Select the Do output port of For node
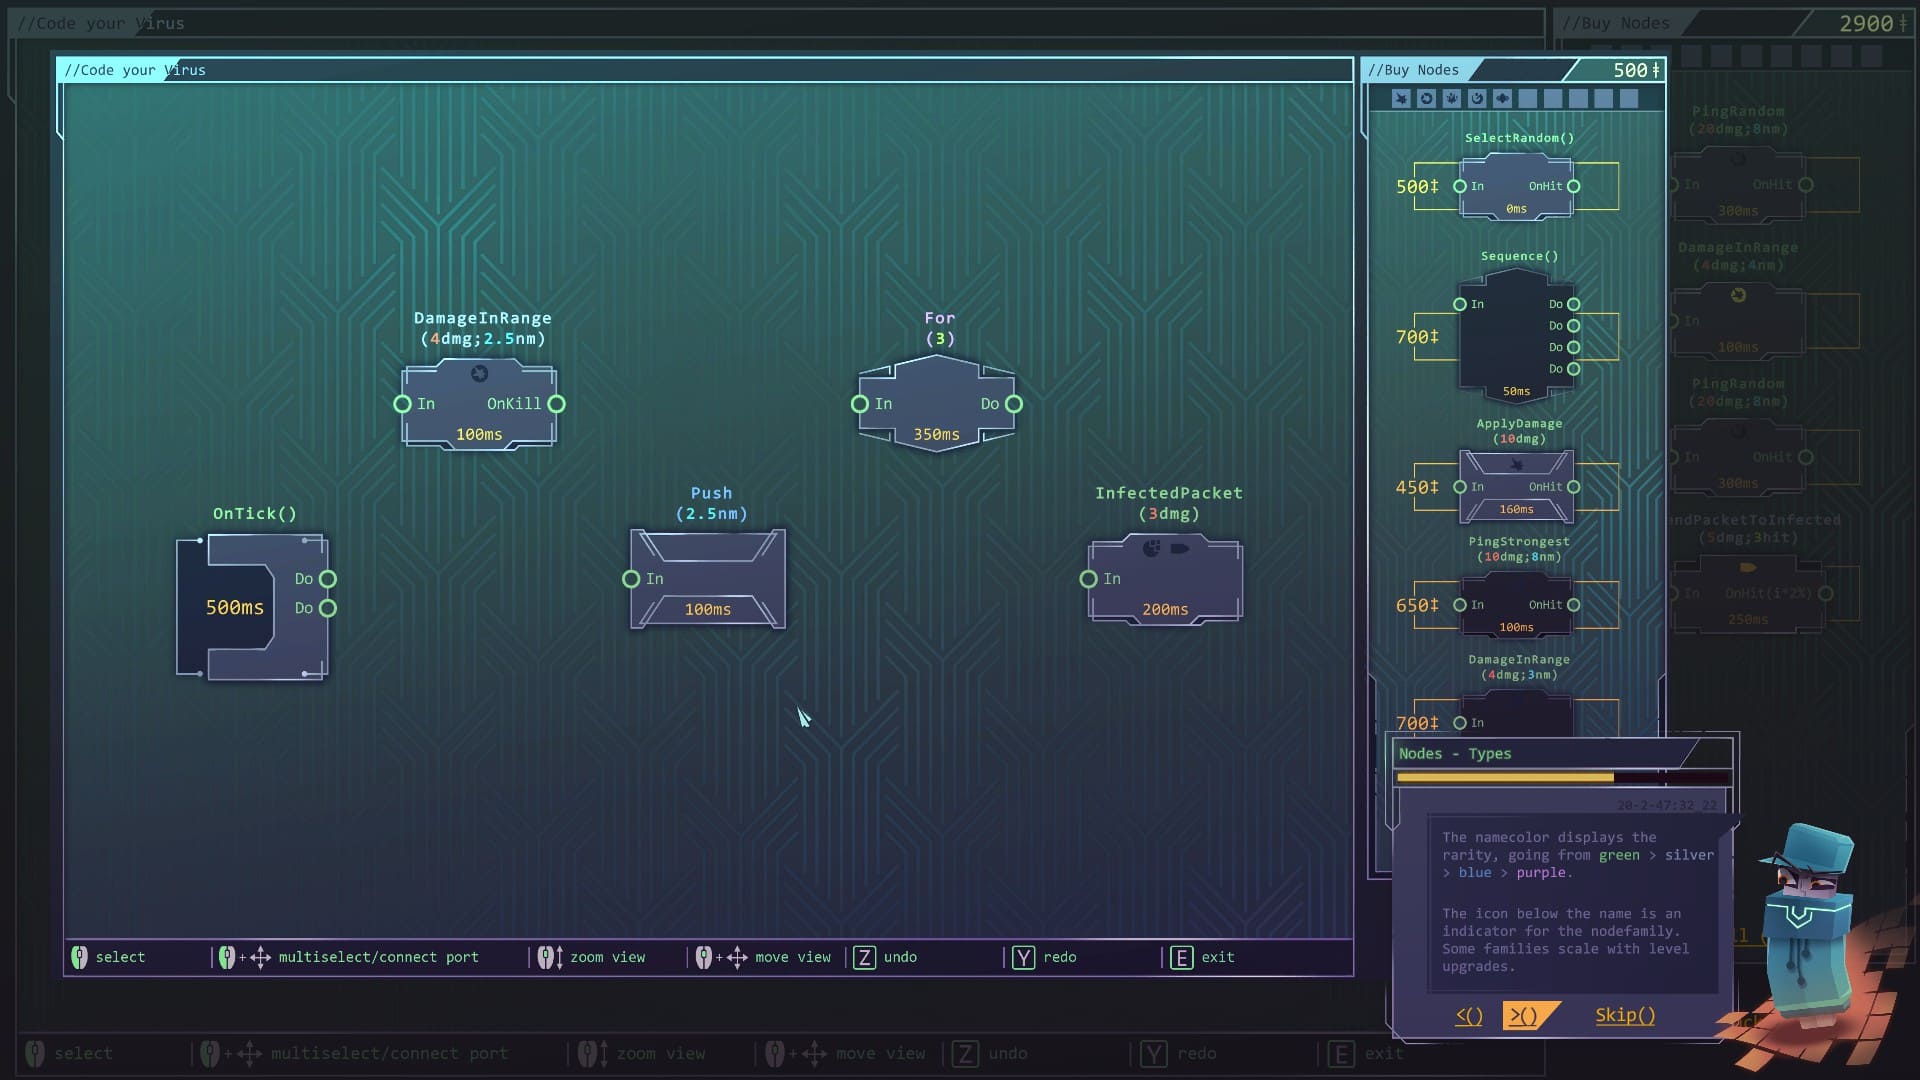Screen dimensions: 1920x1080 [1014, 404]
